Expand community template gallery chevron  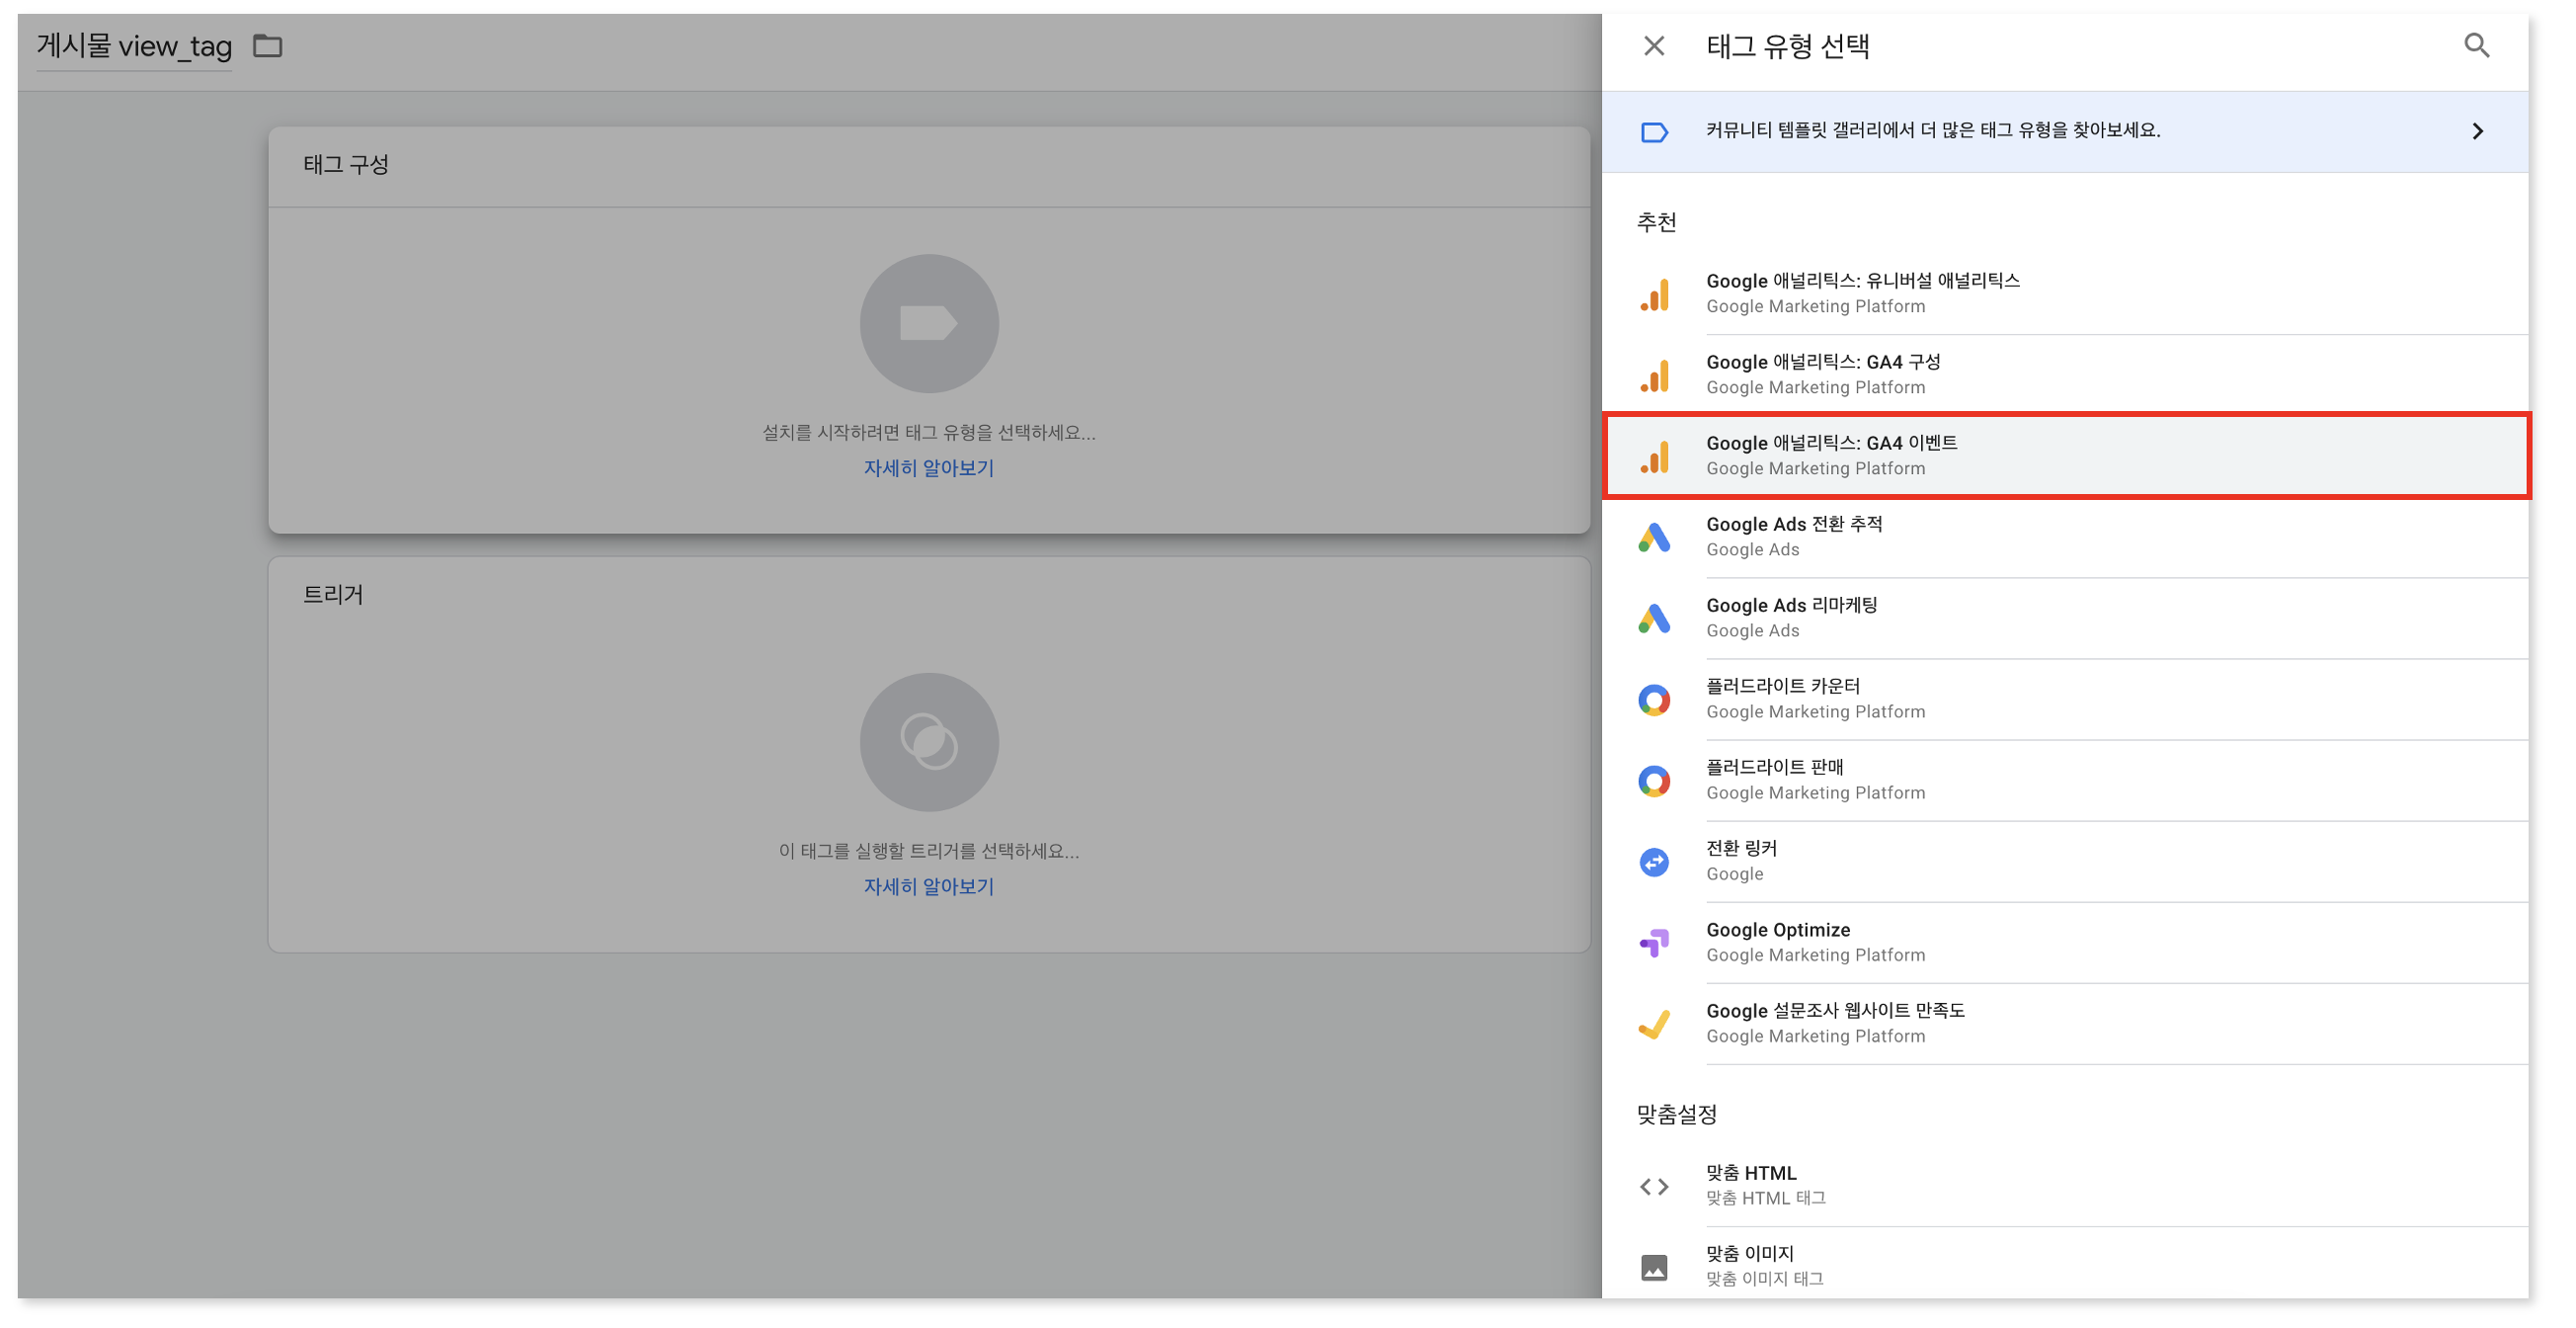coord(2477,132)
